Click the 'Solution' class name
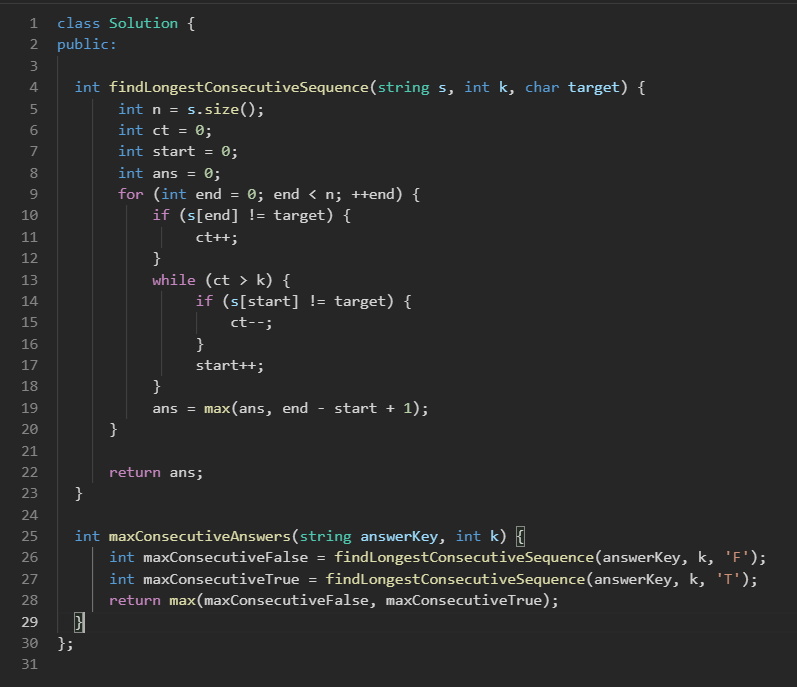The height and width of the screenshot is (687, 797). click(x=143, y=23)
